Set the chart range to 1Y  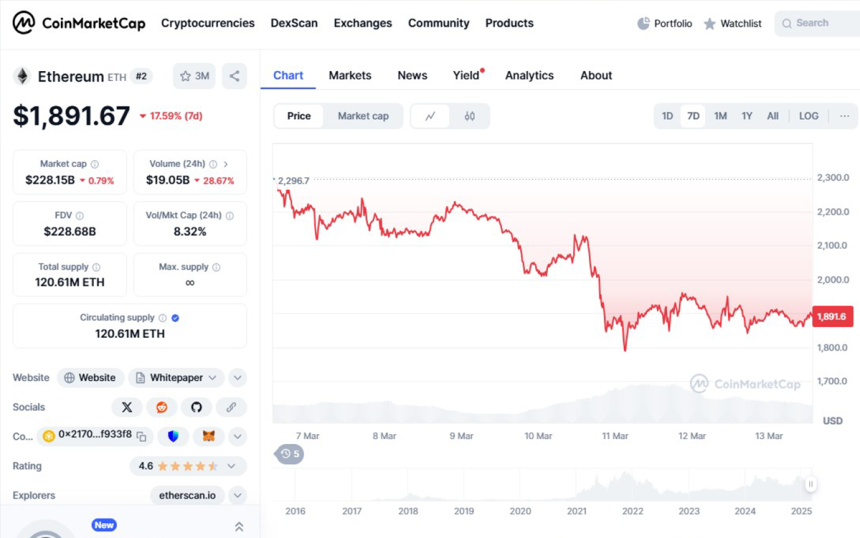click(x=747, y=116)
